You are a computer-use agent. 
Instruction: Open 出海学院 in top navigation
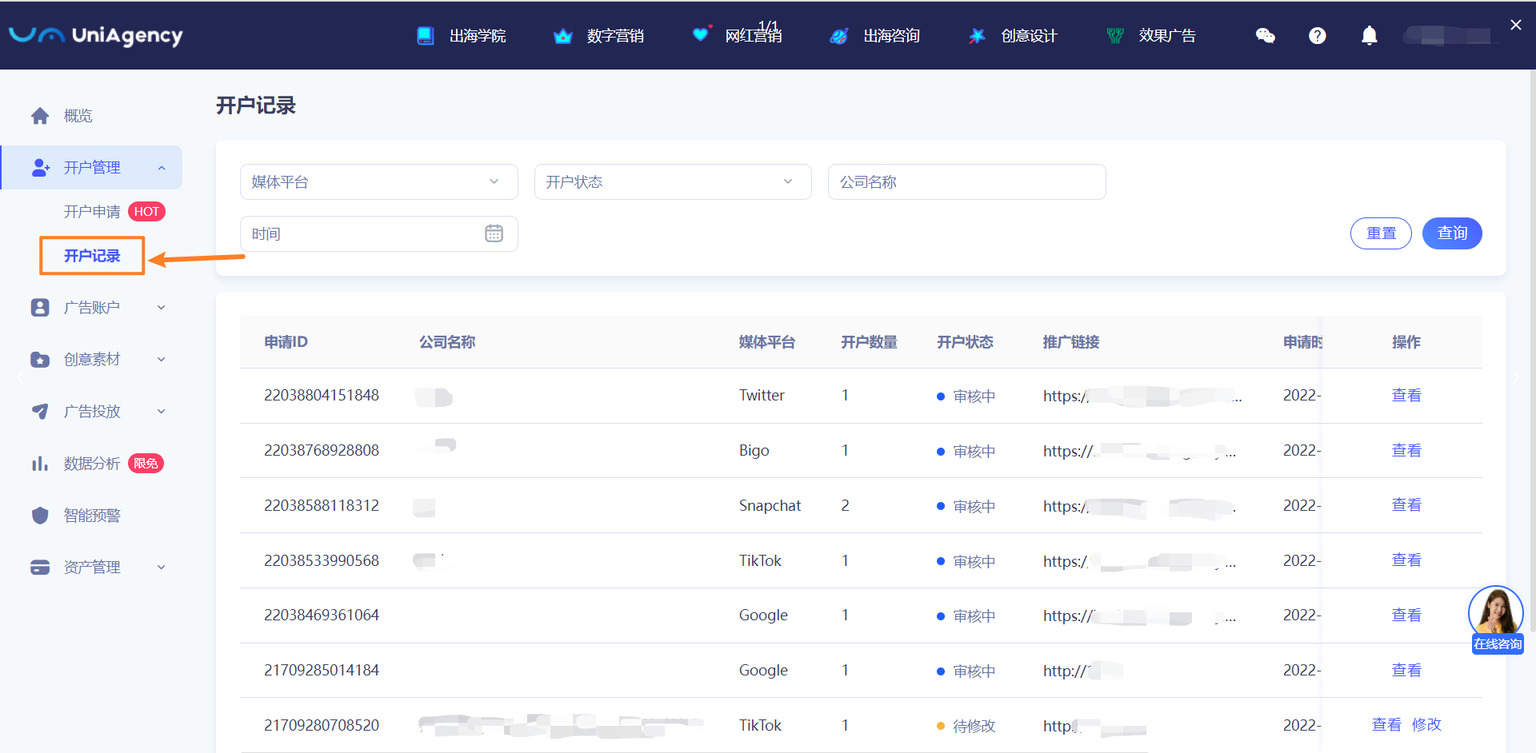click(462, 36)
